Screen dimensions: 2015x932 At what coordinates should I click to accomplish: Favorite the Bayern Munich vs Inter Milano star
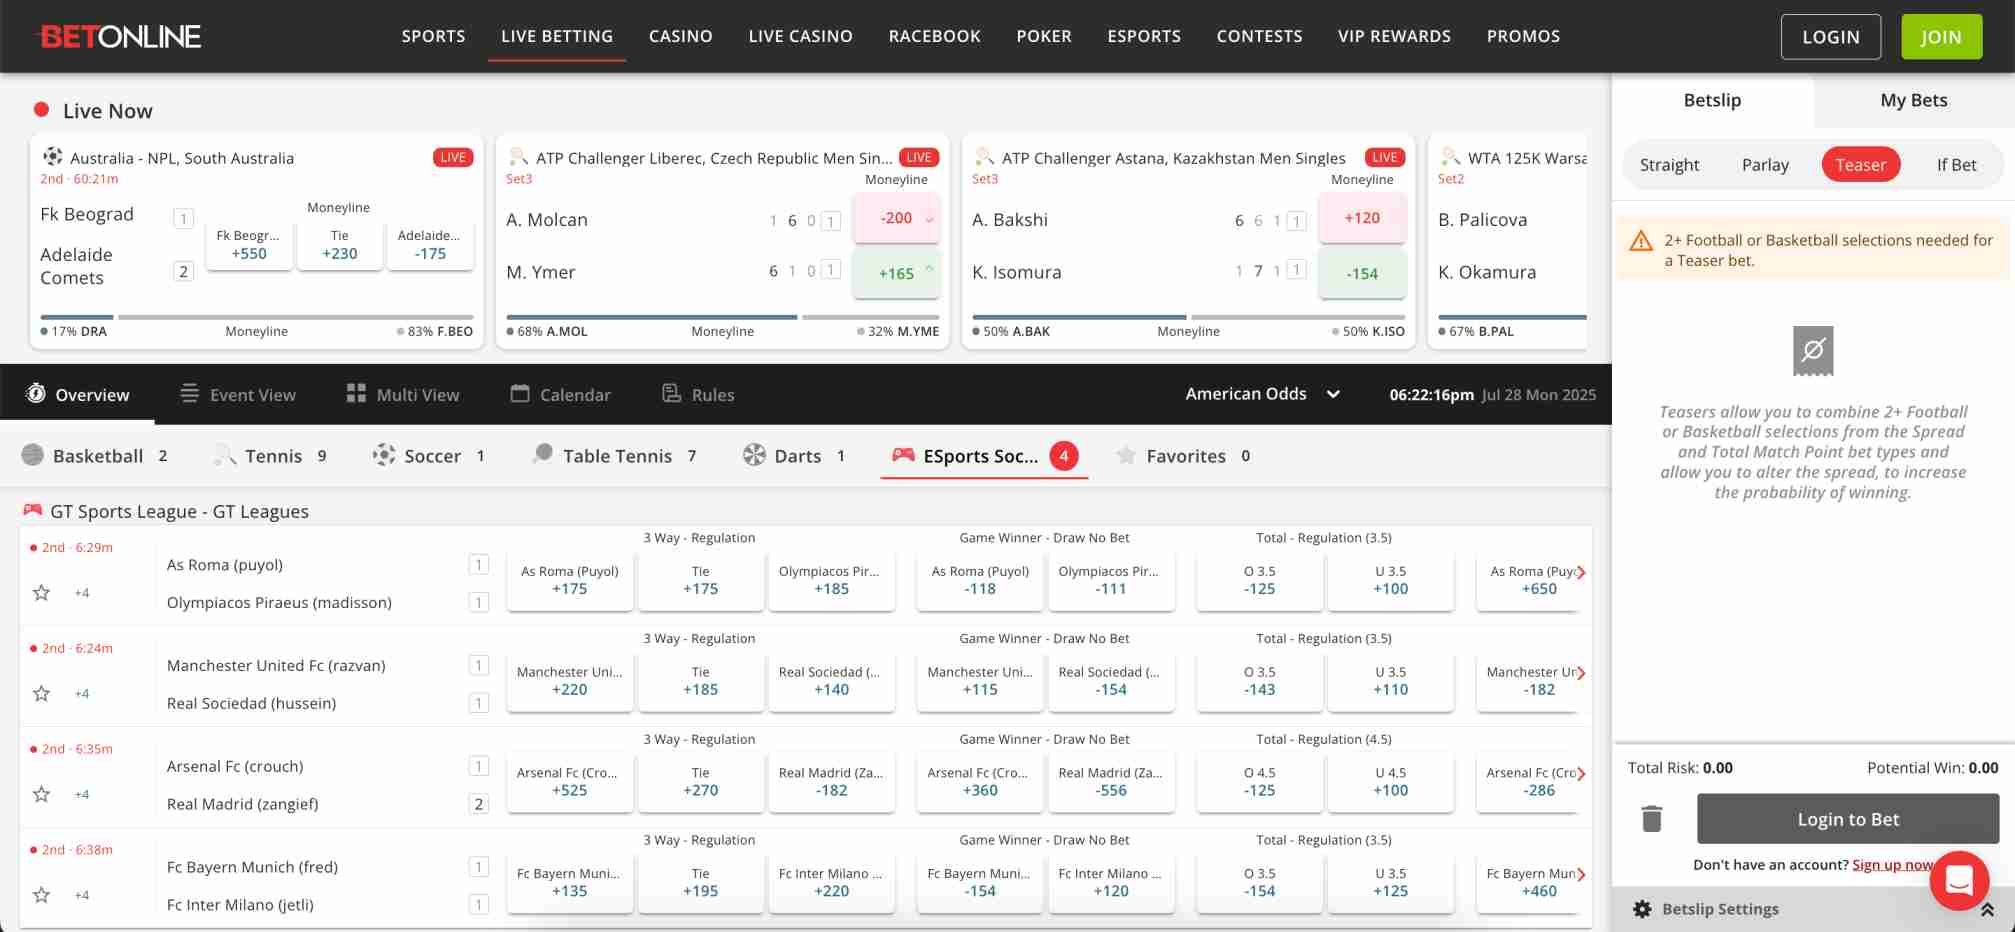click(41, 896)
